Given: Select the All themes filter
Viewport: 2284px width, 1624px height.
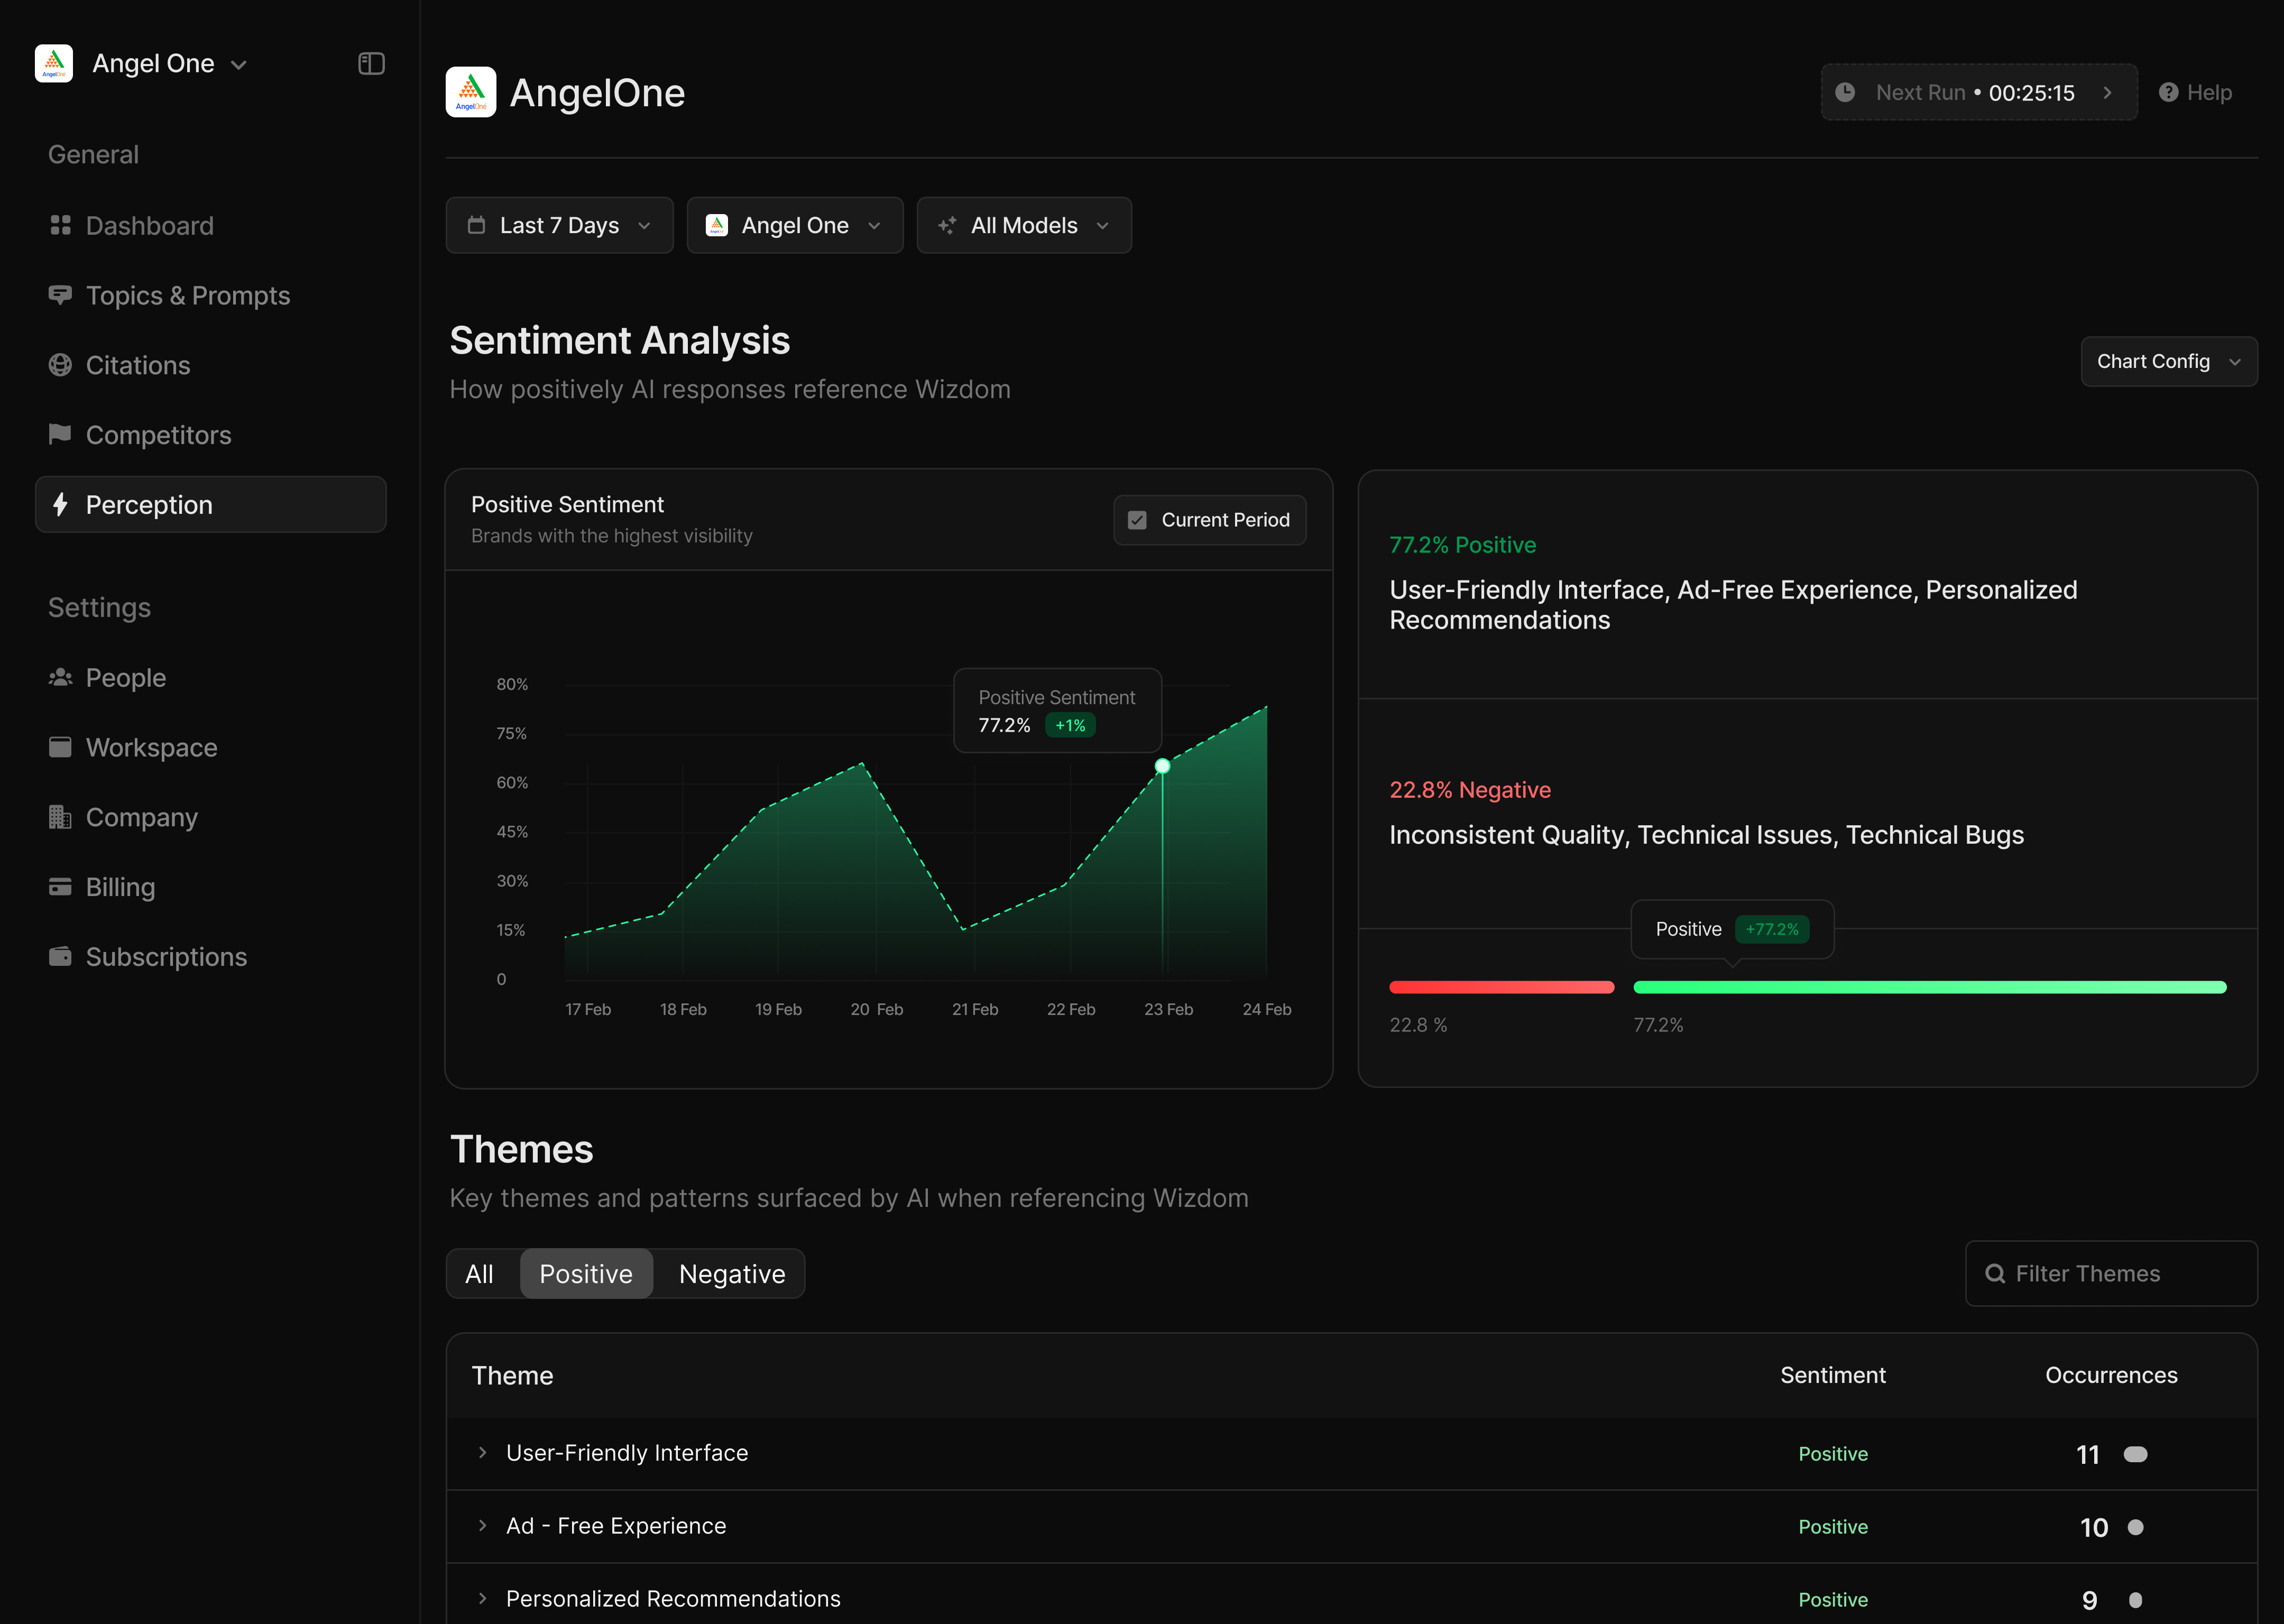Looking at the screenshot, I should (479, 1274).
